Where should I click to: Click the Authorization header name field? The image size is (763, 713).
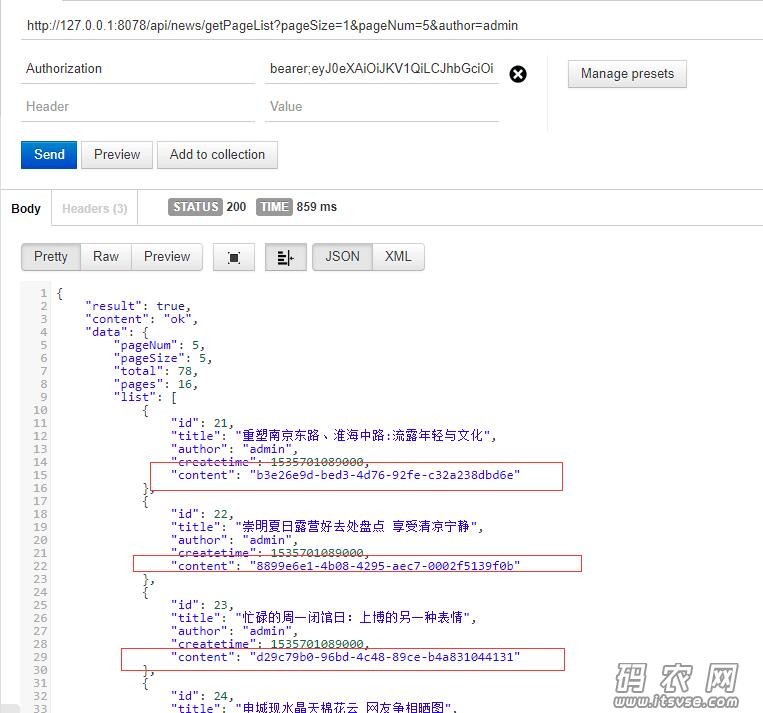[138, 69]
